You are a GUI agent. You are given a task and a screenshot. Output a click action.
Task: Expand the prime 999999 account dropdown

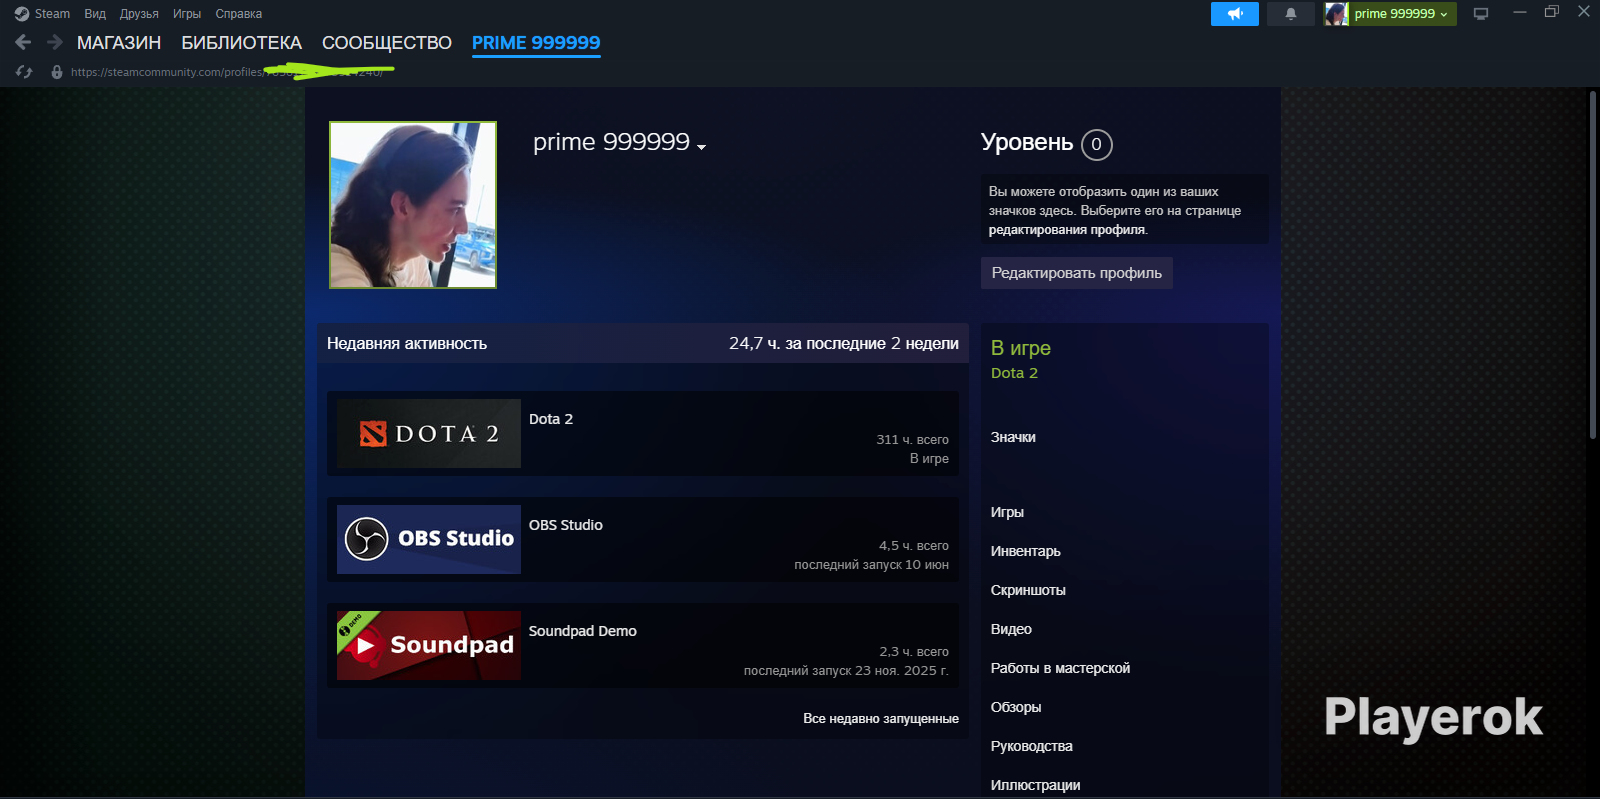click(1402, 14)
